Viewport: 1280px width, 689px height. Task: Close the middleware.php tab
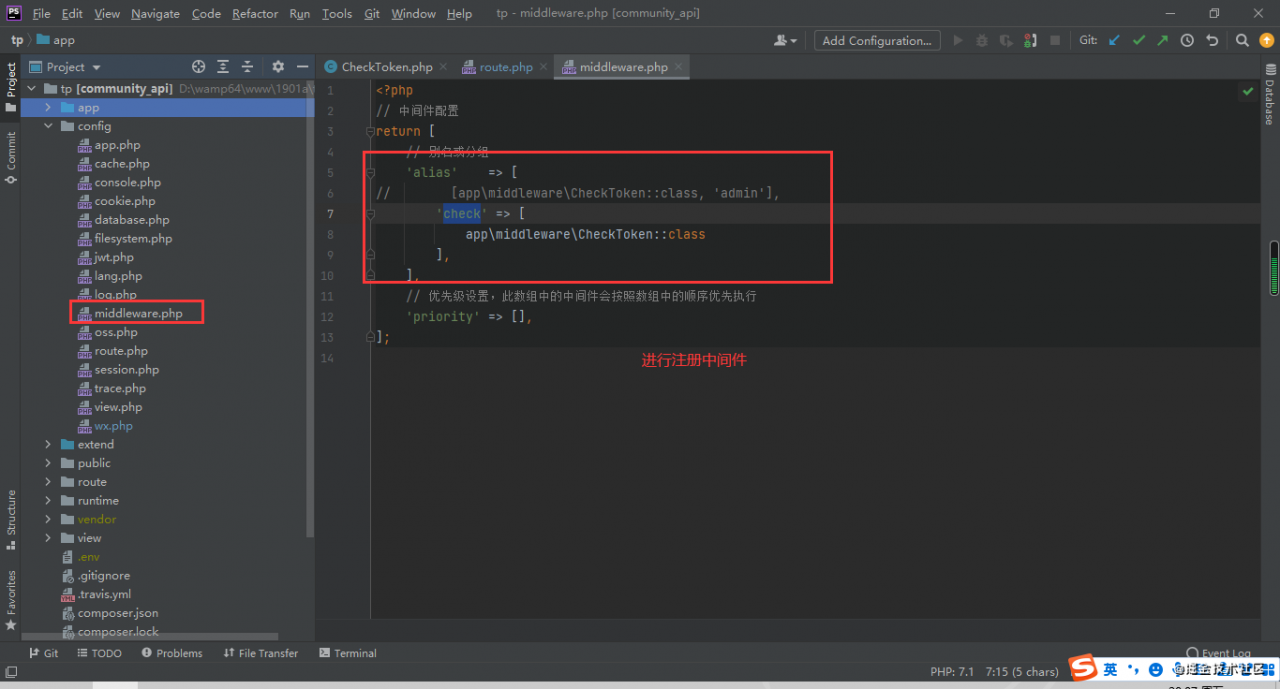coord(678,67)
